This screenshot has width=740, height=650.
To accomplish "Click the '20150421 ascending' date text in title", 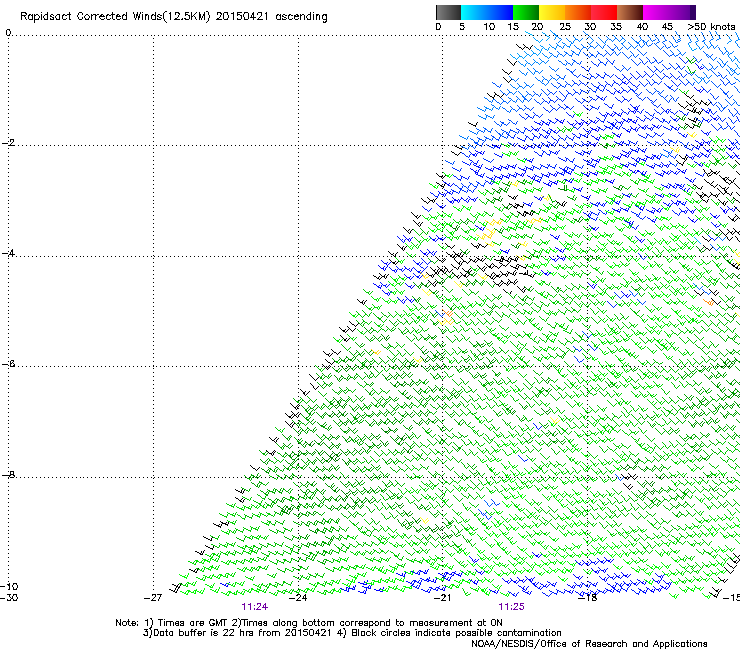I will coord(271,17).
